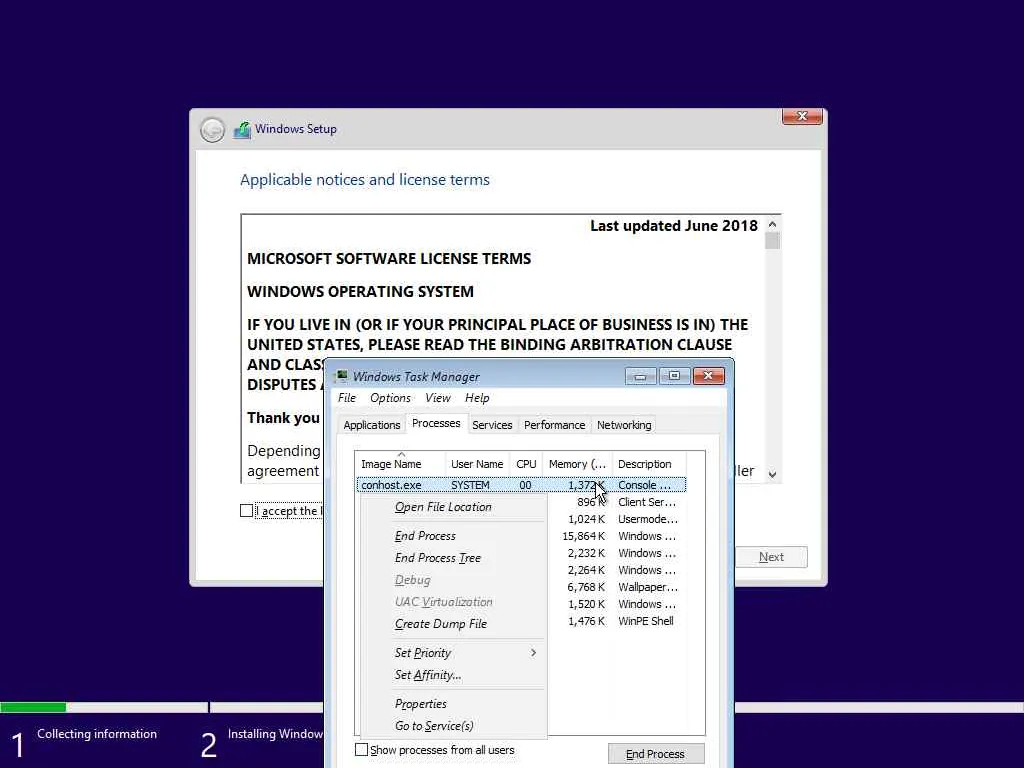Click the Next button in Windows Setup
1024x768 pixels.
pyautogui.click(x=771, y=557)
